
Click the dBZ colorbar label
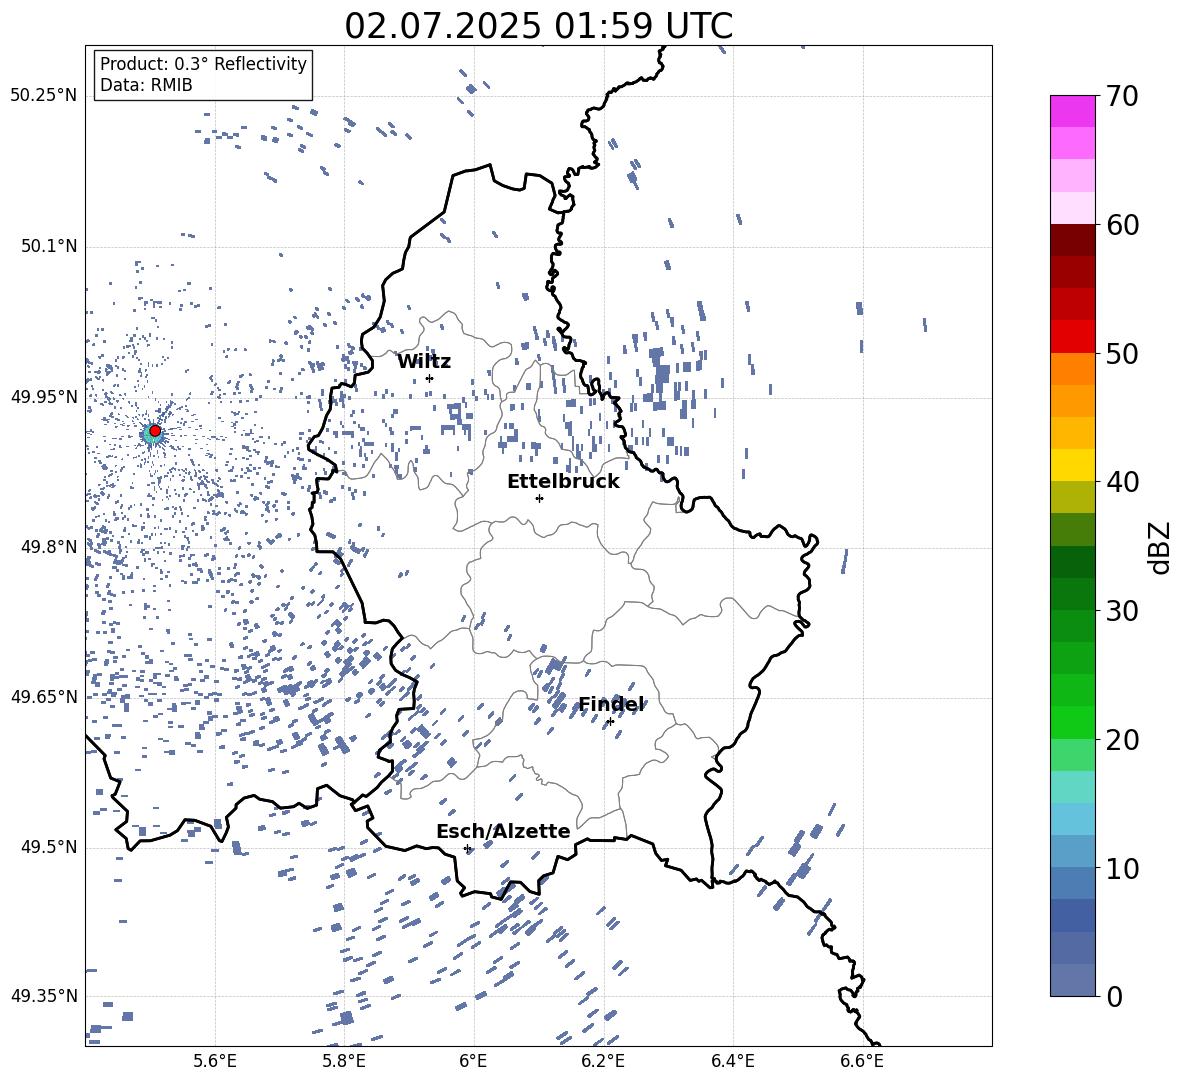1161,547
